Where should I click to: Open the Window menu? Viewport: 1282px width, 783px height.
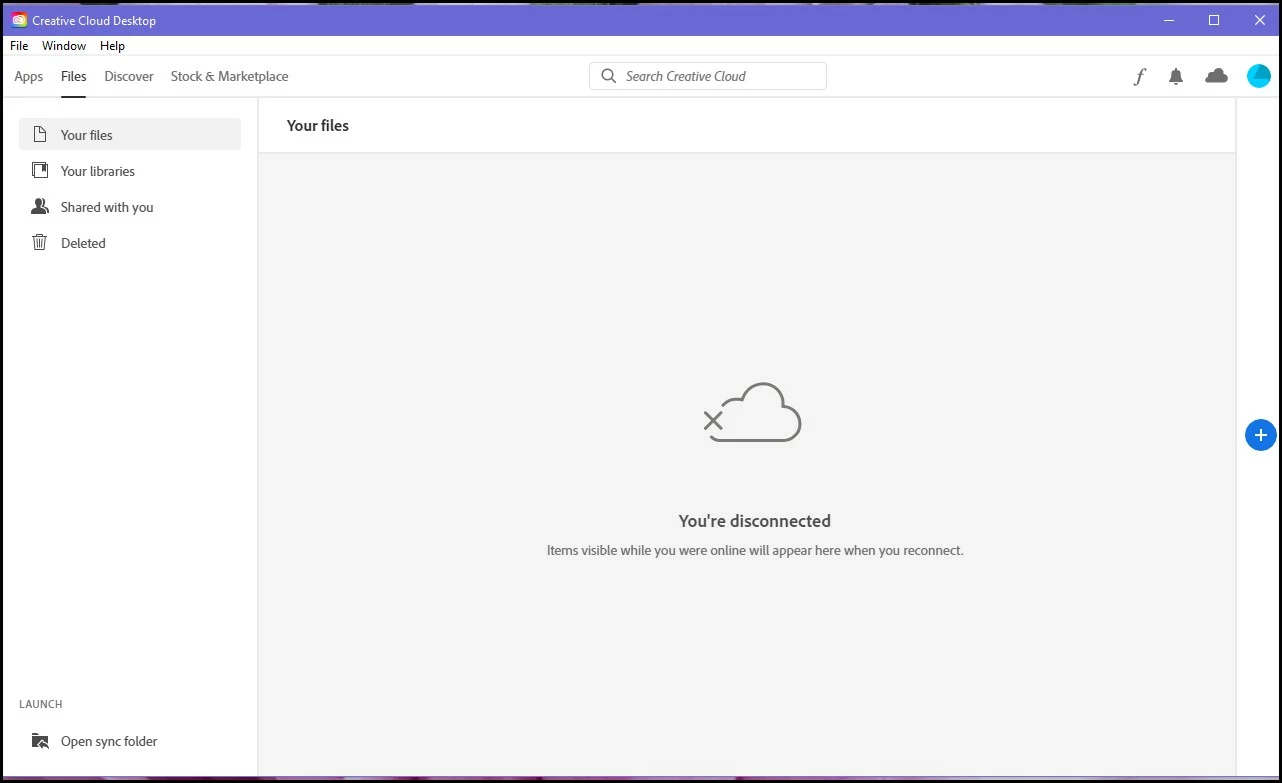(64, 46)
